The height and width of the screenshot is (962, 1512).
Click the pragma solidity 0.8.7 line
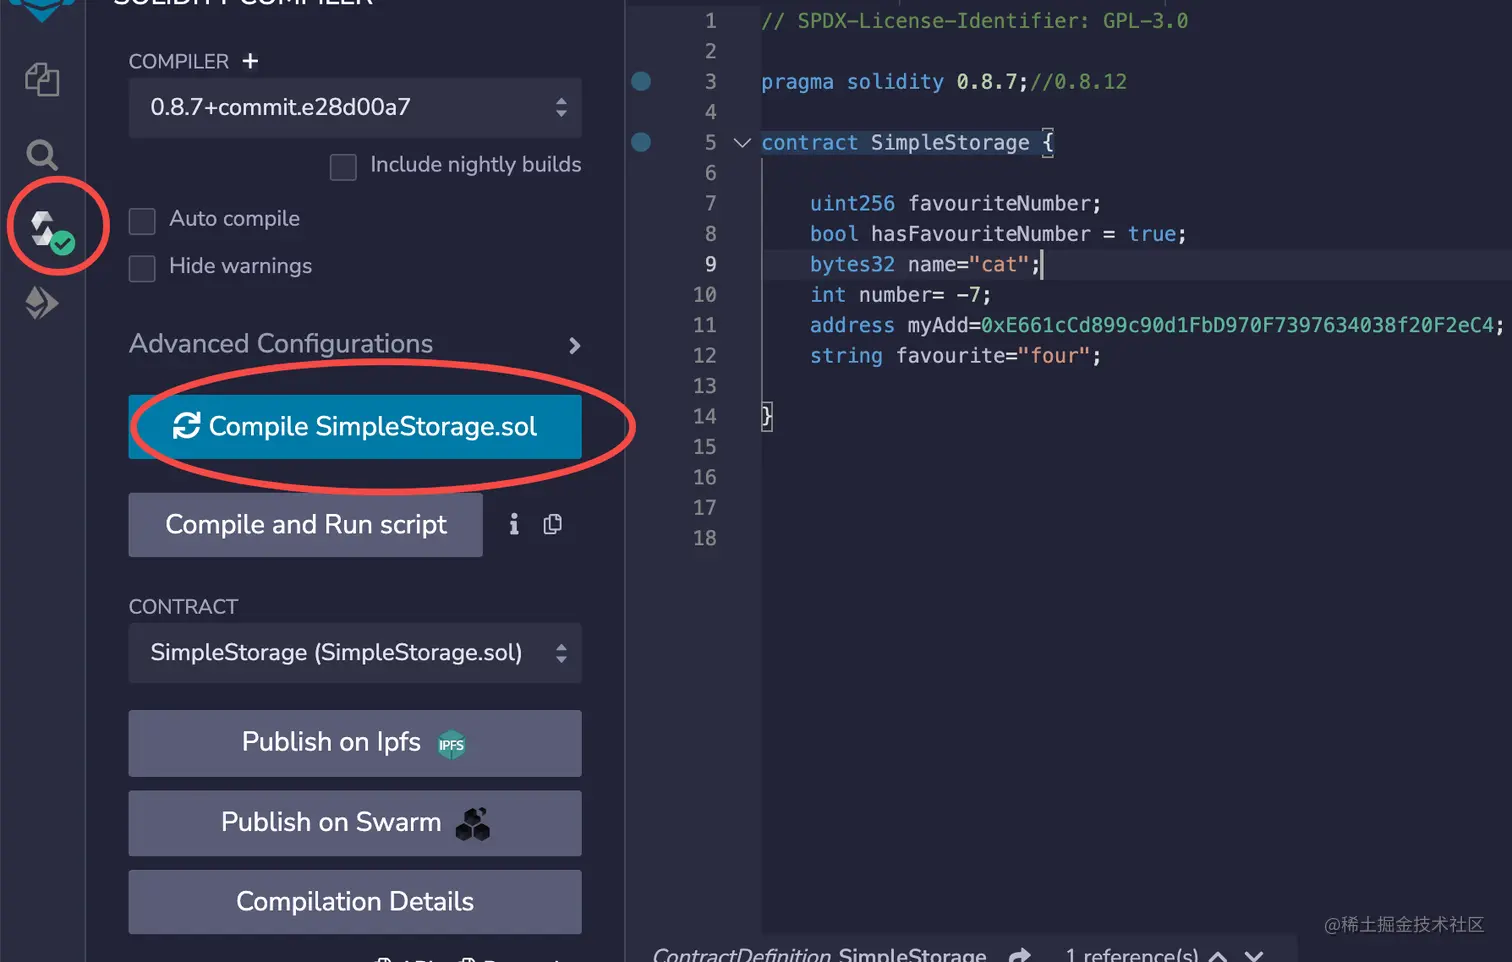944,82
